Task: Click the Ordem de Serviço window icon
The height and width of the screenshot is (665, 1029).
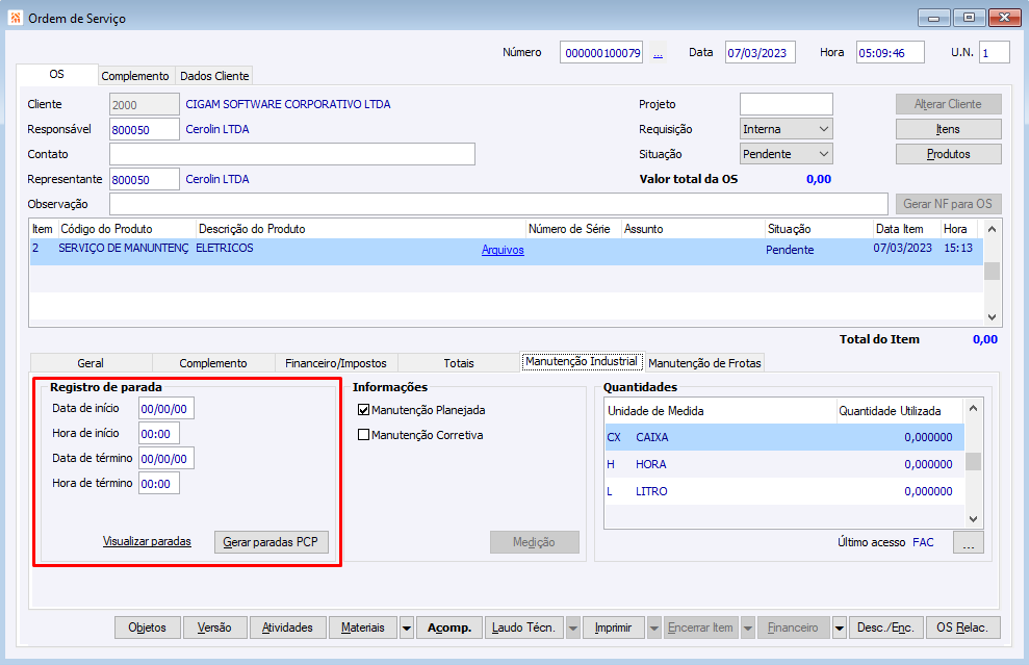Action: (x=15, y=18)
